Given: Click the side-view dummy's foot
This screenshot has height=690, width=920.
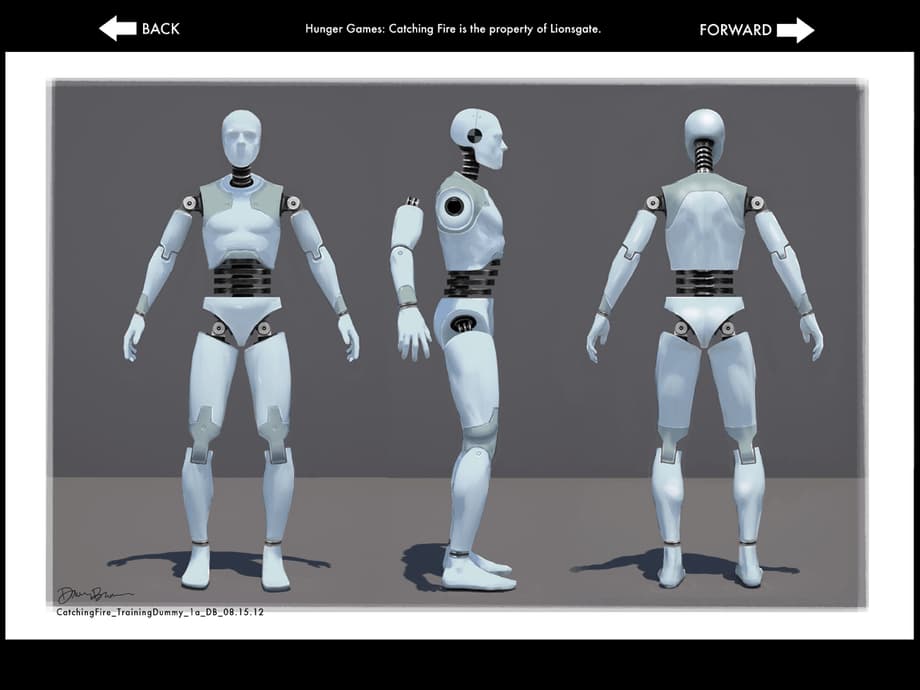Looking at the screenshot, I should (476, 573).
